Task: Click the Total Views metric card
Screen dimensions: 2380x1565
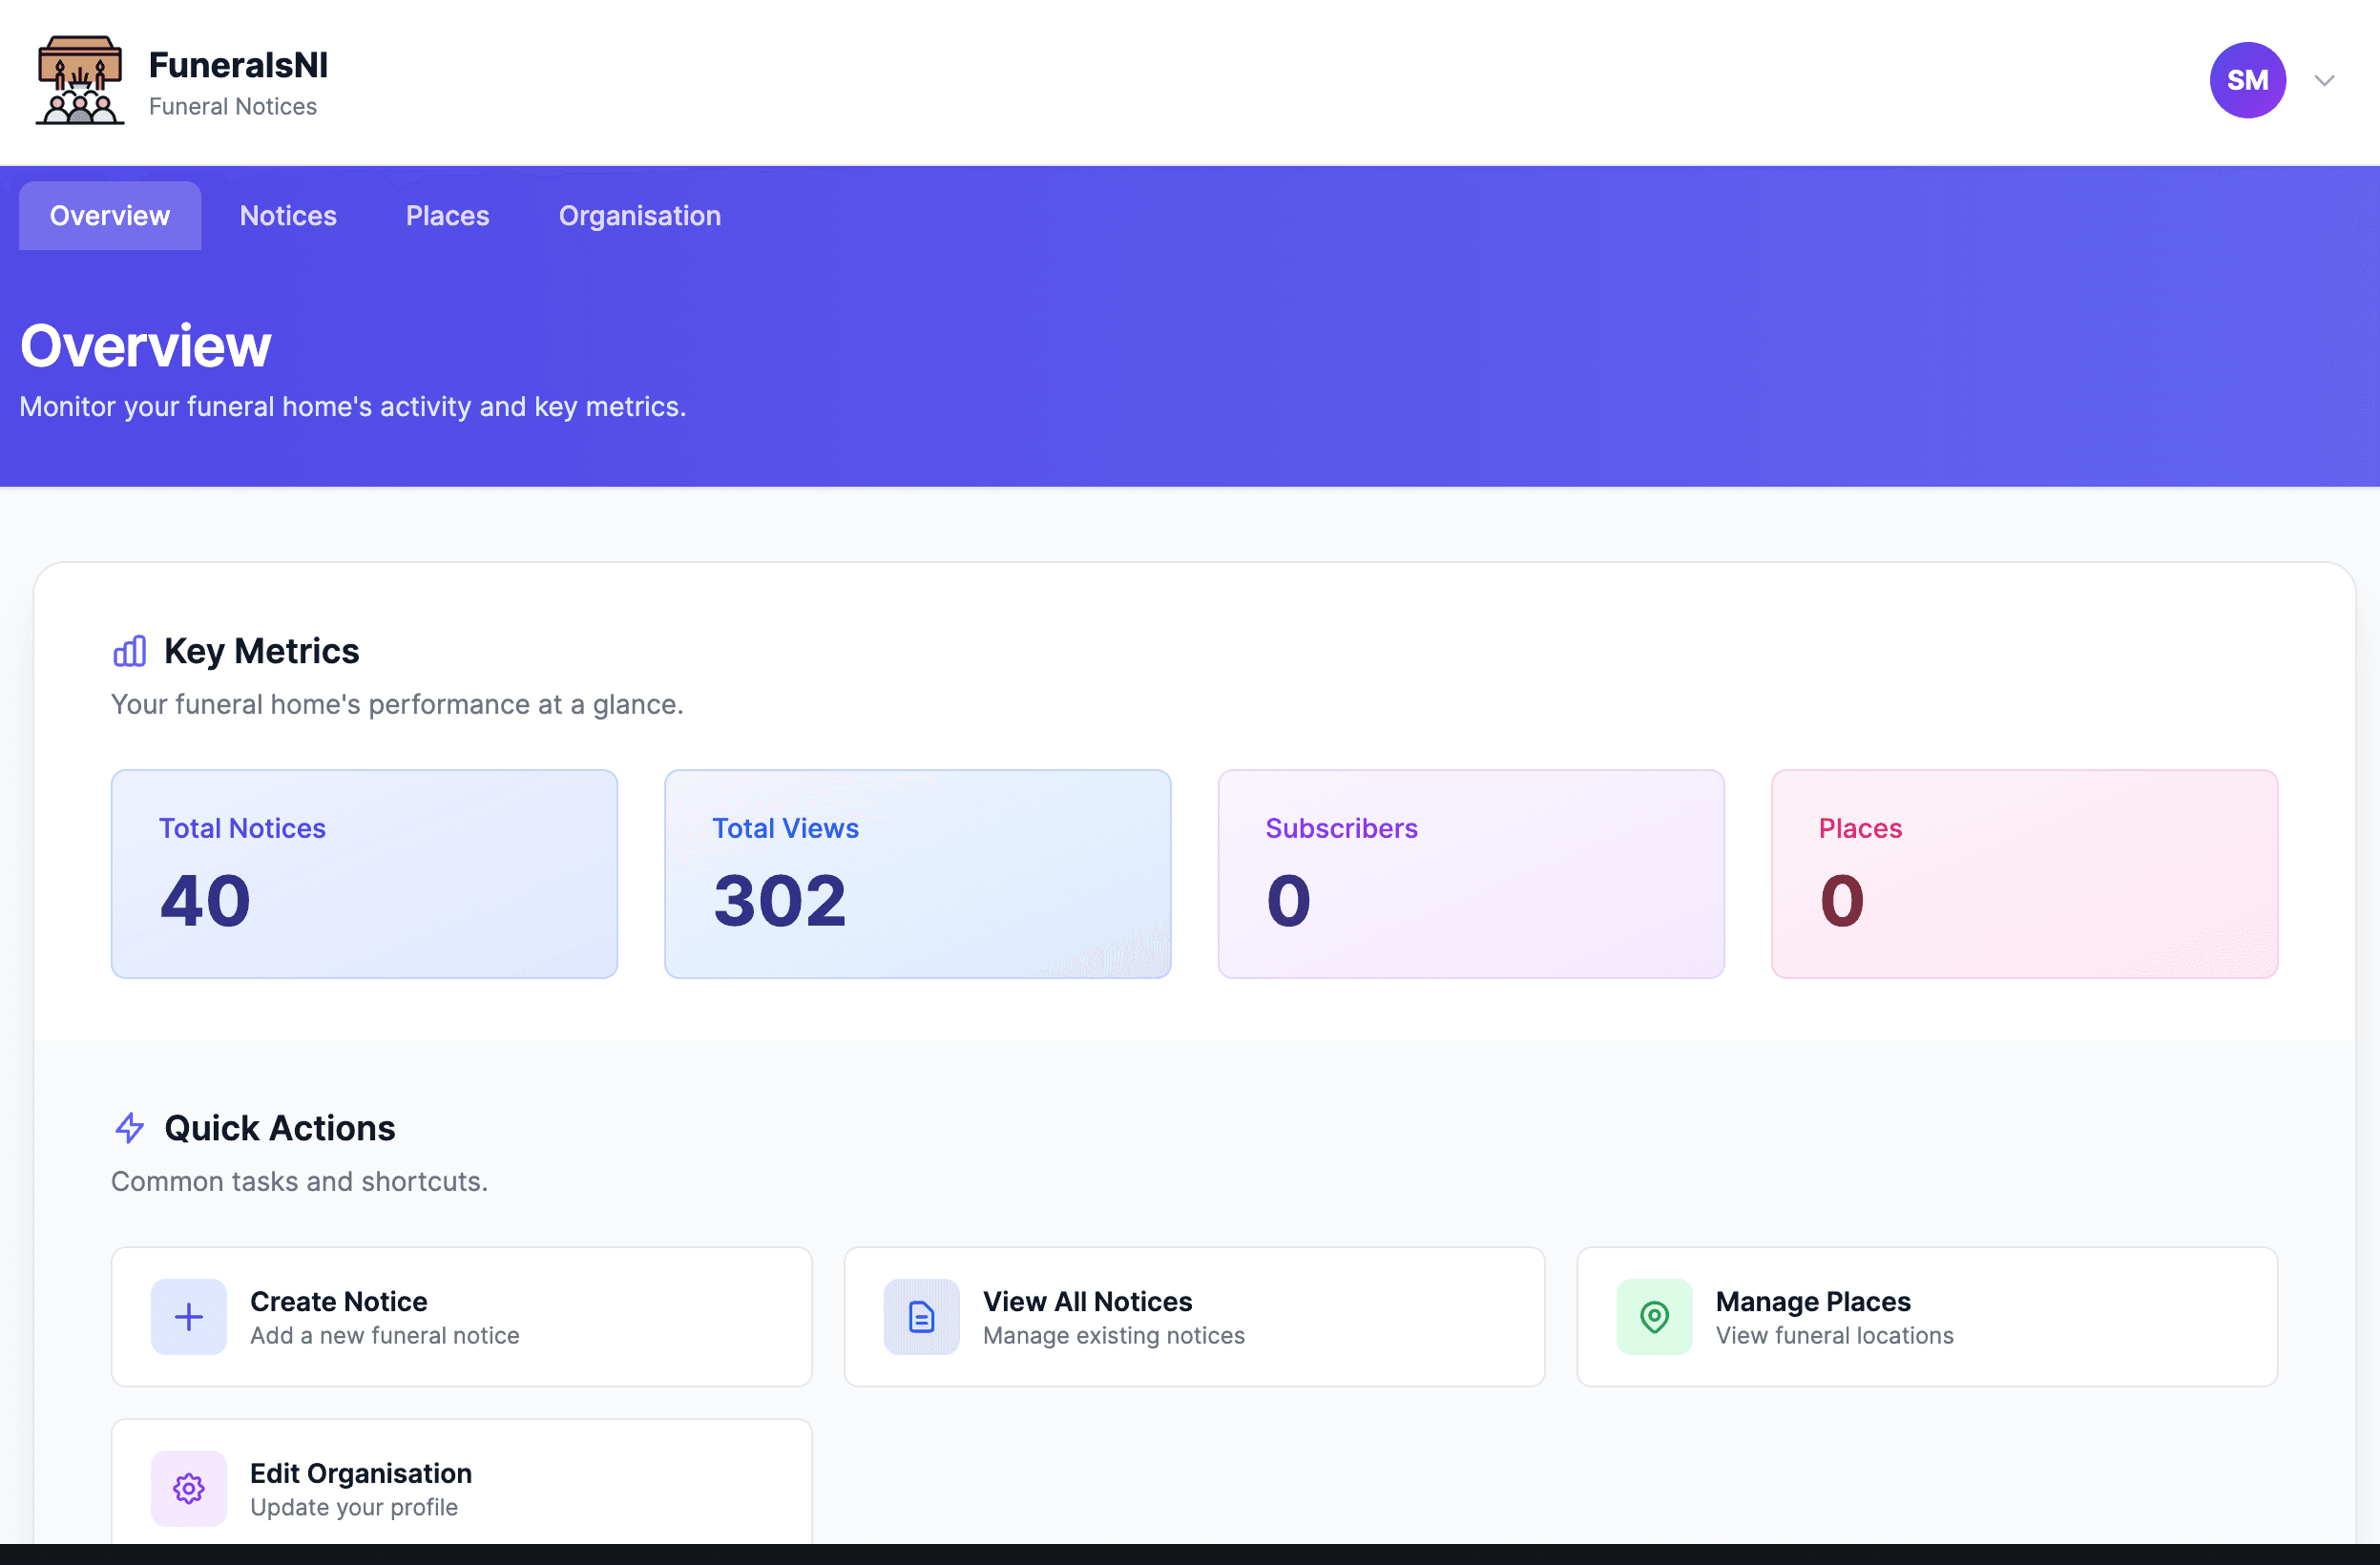Action: [917, 873]
